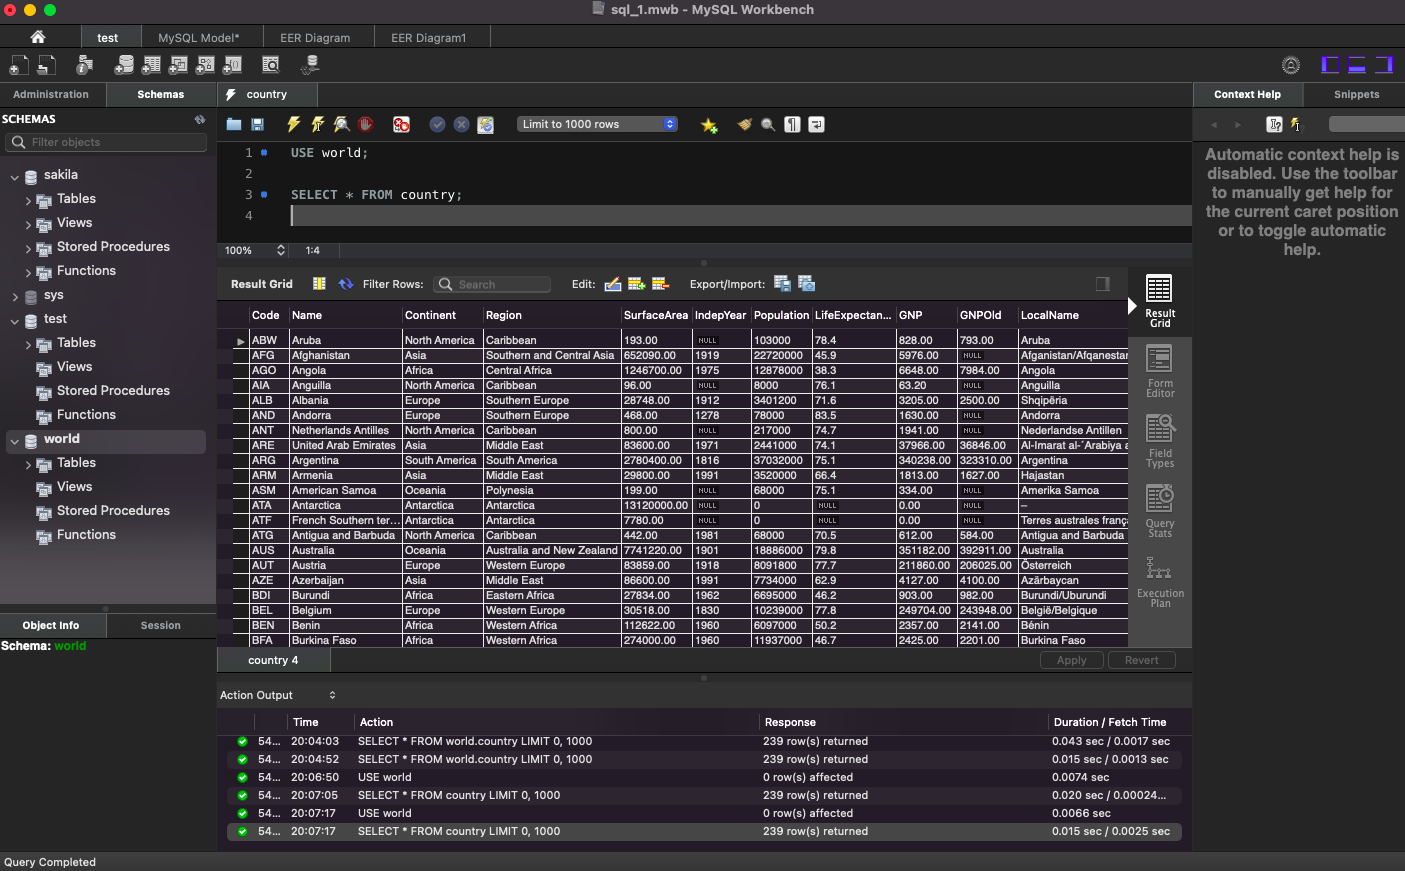Screen dimensions: 1405x871
Task: Save snippet with the star icon
Action: (709, 125)
